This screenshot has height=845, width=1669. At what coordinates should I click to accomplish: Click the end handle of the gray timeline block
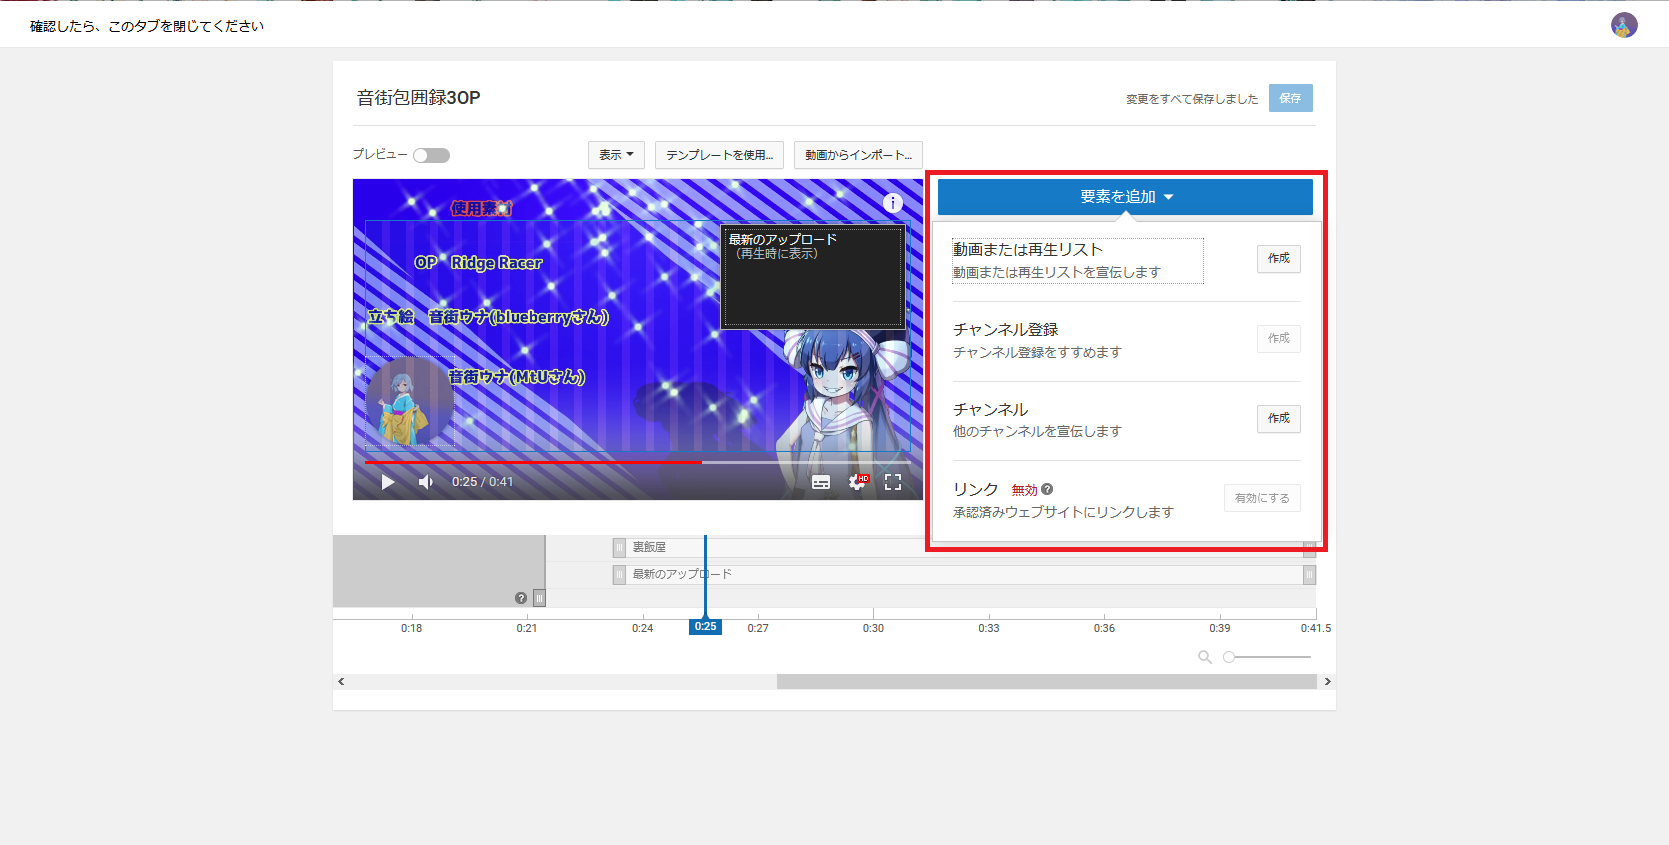539,598
